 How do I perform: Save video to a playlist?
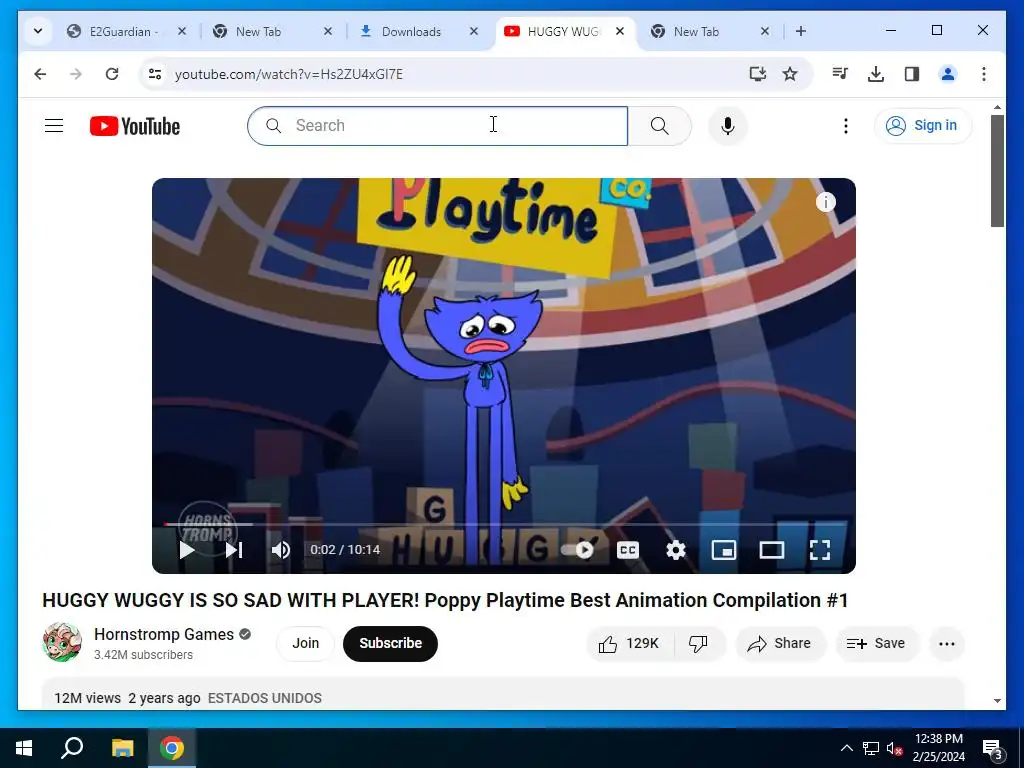coord(876,644)
